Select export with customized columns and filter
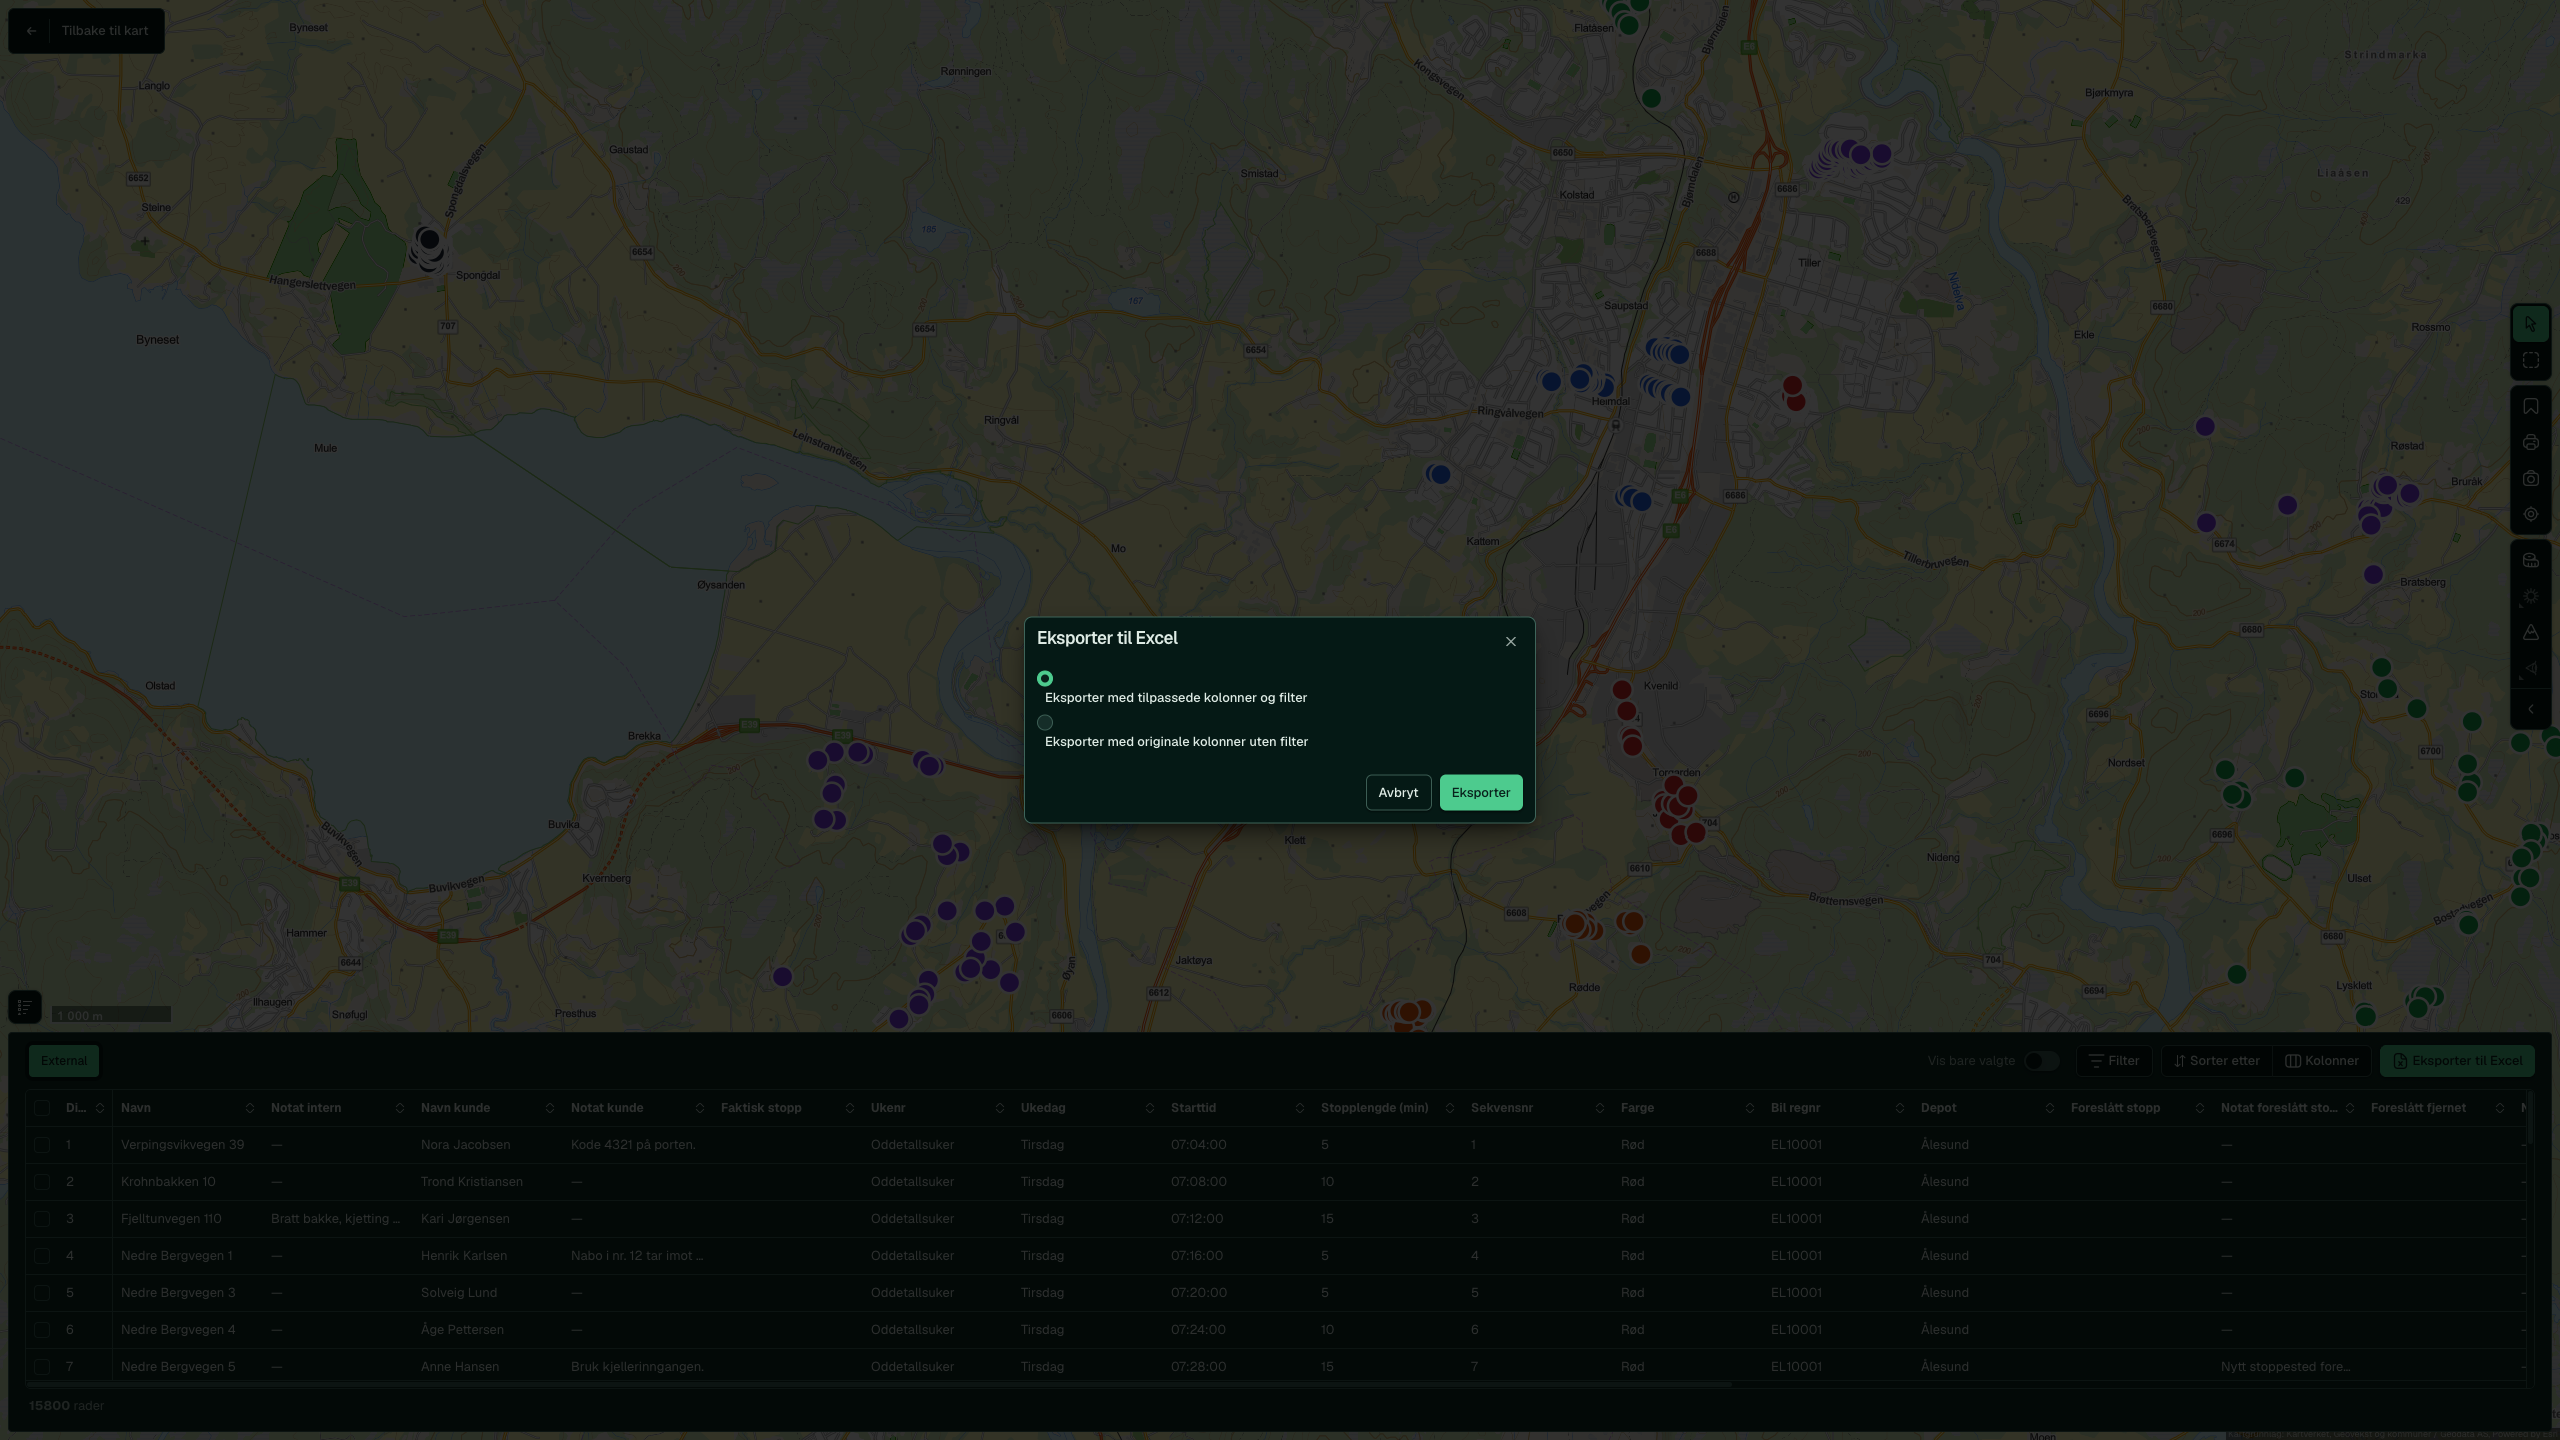The image size is (2560, 1440). pyautogui.click(x=1045, y=678)
